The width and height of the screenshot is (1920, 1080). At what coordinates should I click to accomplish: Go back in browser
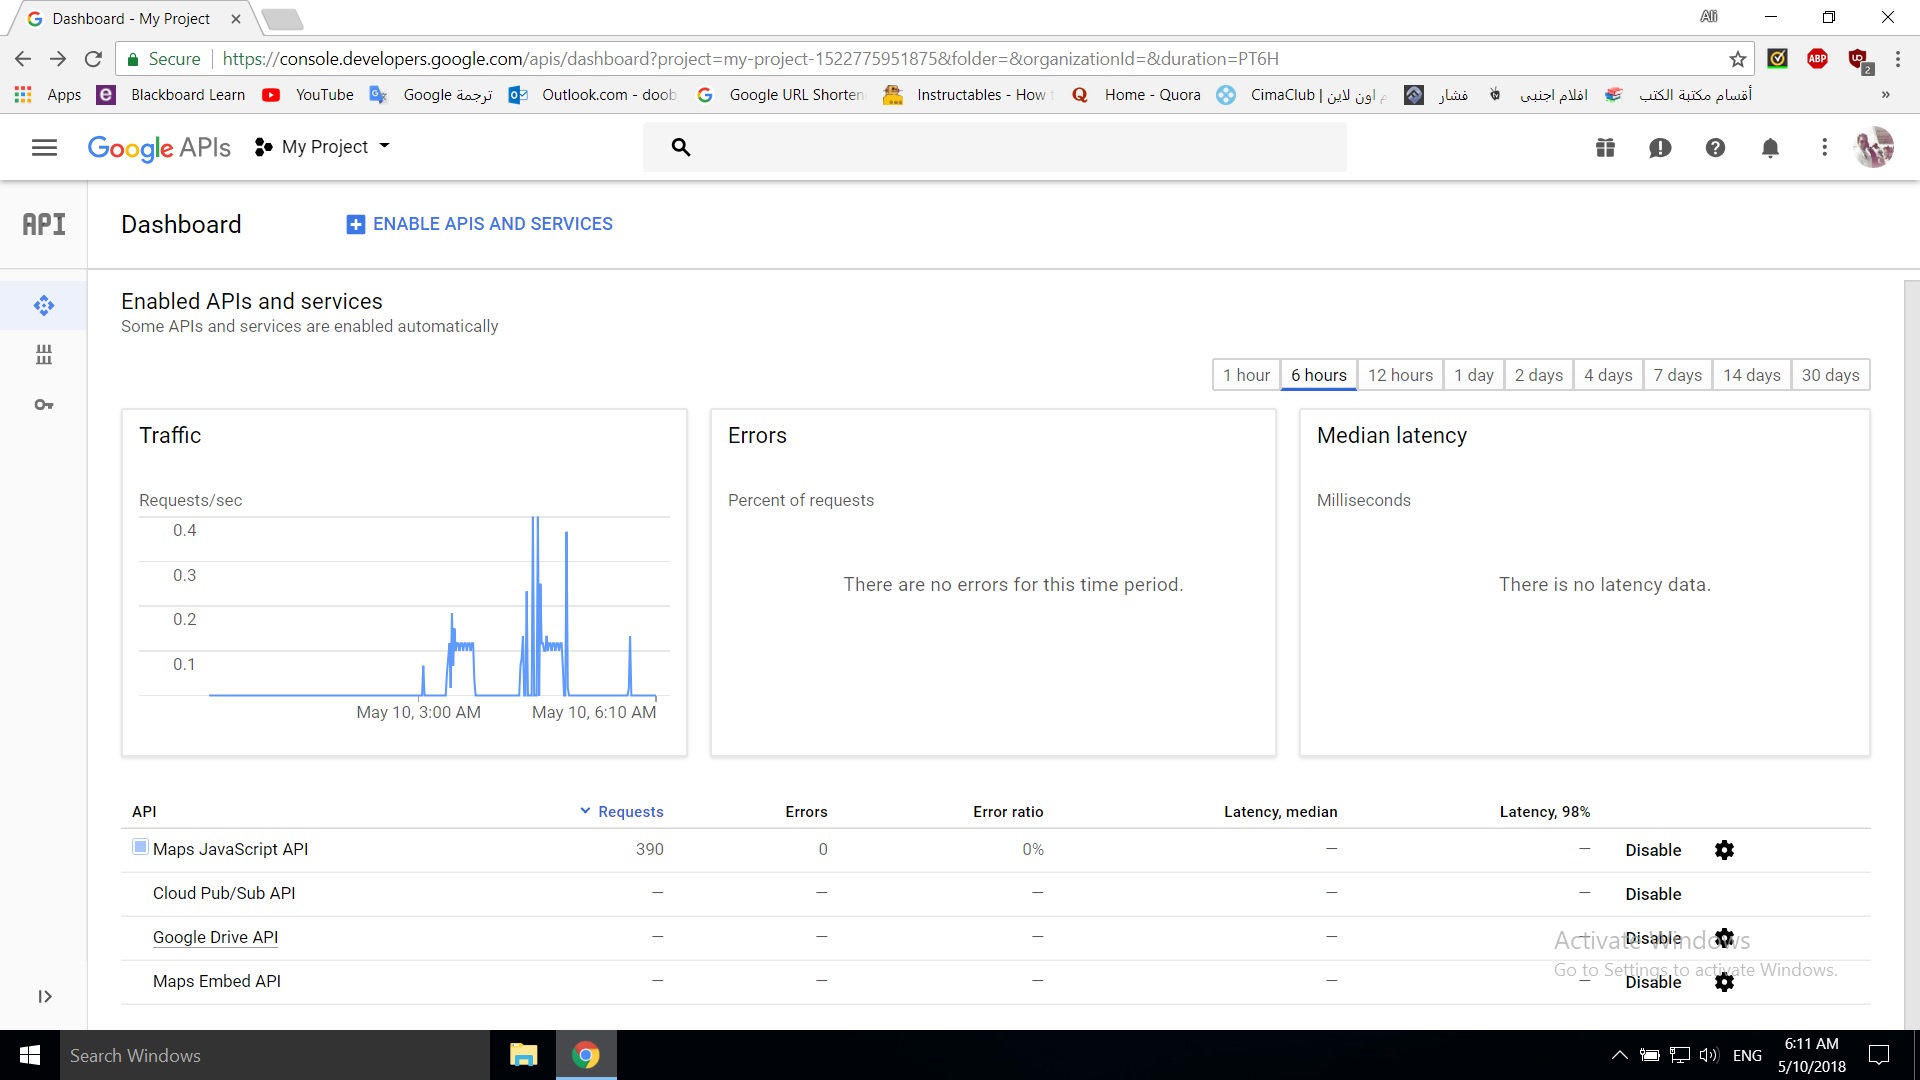(23, 59)
